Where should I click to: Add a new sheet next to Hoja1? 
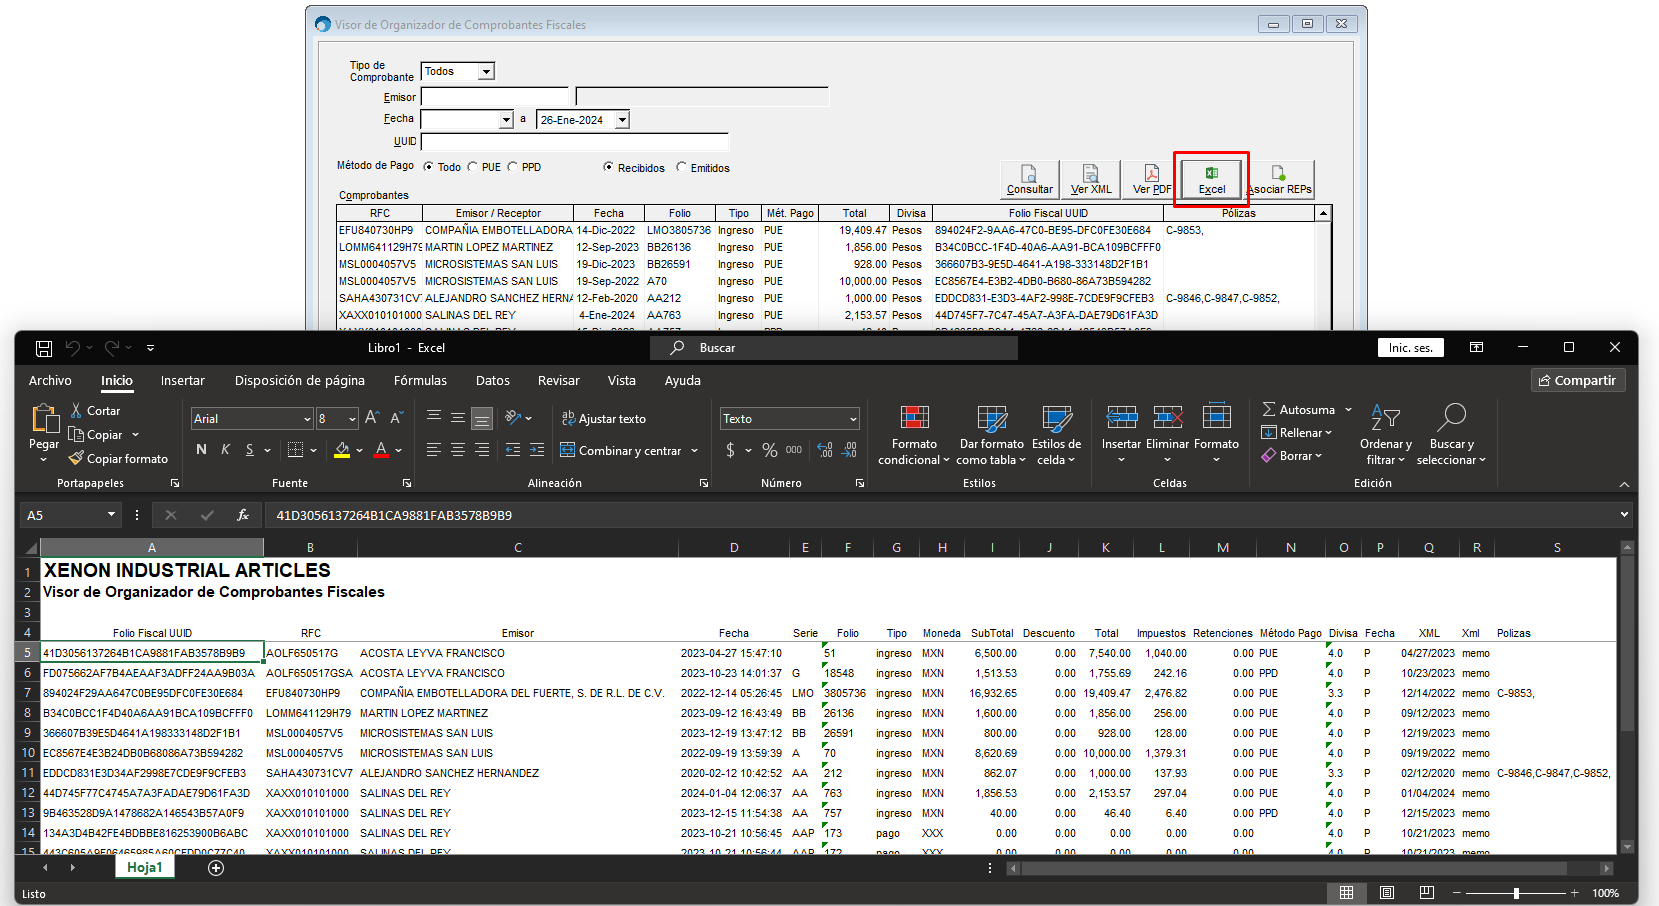coord(216,868)
